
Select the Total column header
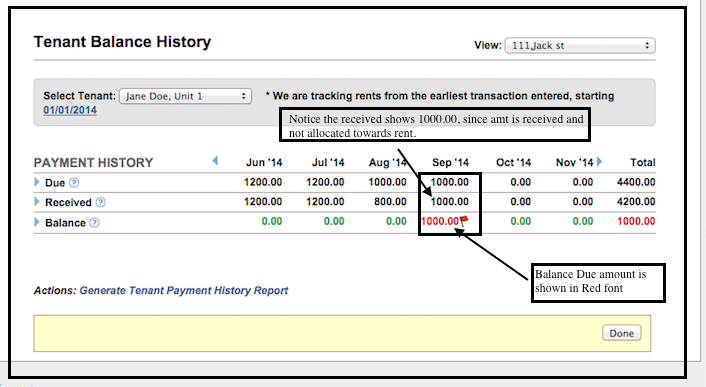tap(643, 162)
